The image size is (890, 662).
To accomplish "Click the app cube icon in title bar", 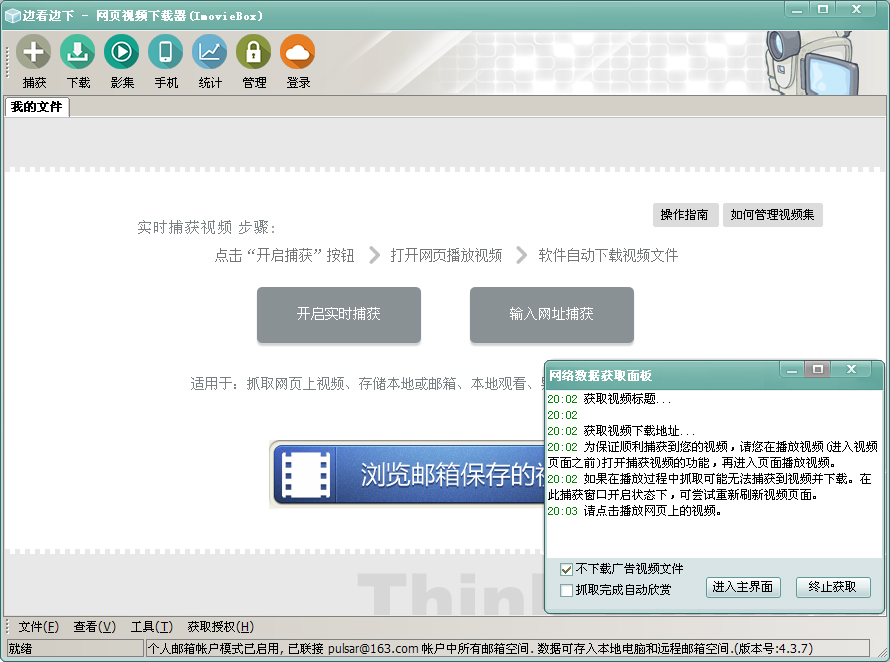I will (x=12, y=15).
